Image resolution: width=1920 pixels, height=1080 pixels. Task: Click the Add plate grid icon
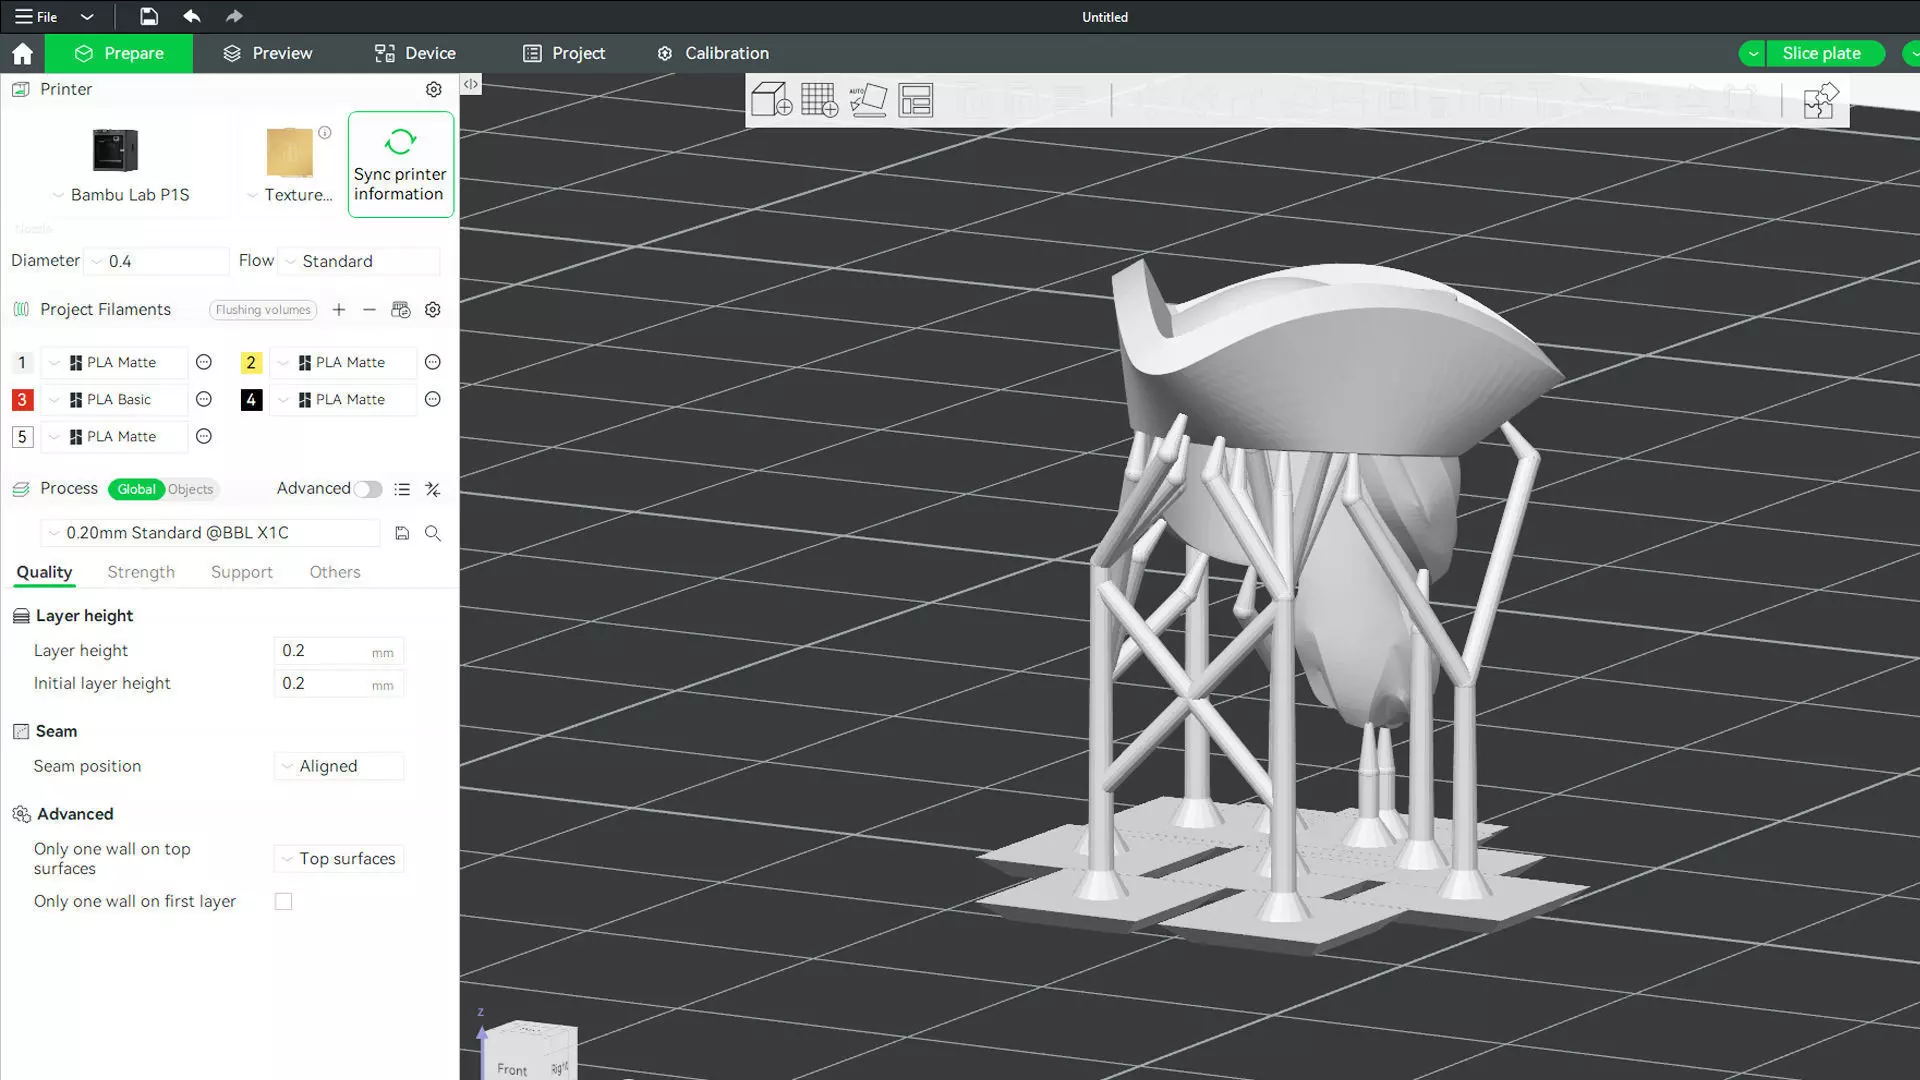[819, 100]
